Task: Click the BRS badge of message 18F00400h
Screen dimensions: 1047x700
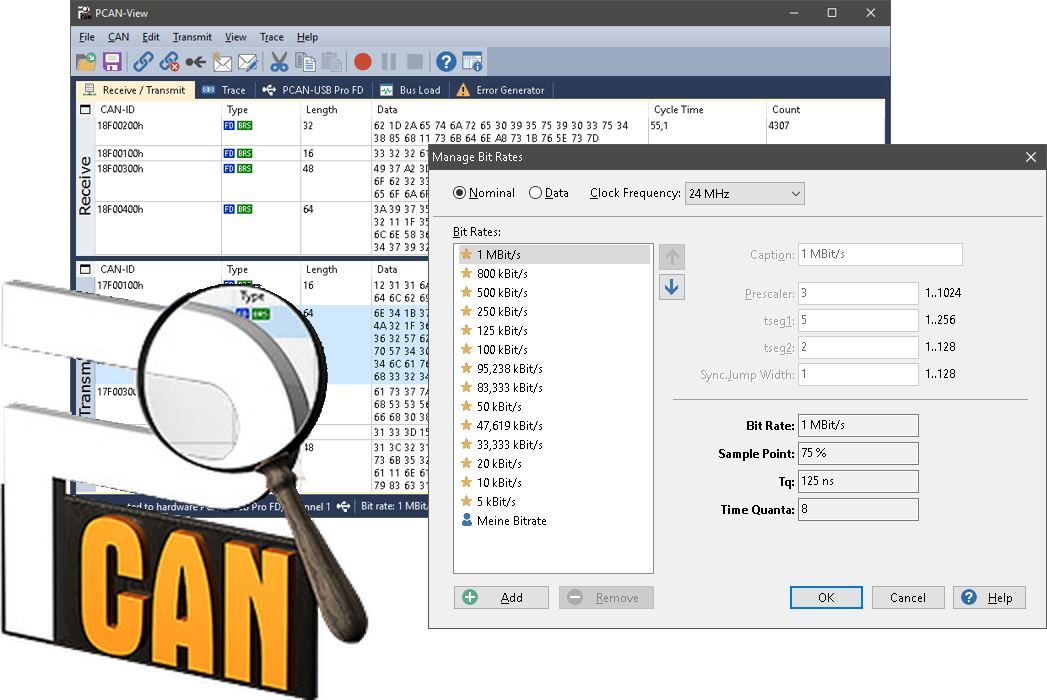Action: (244, 209)
